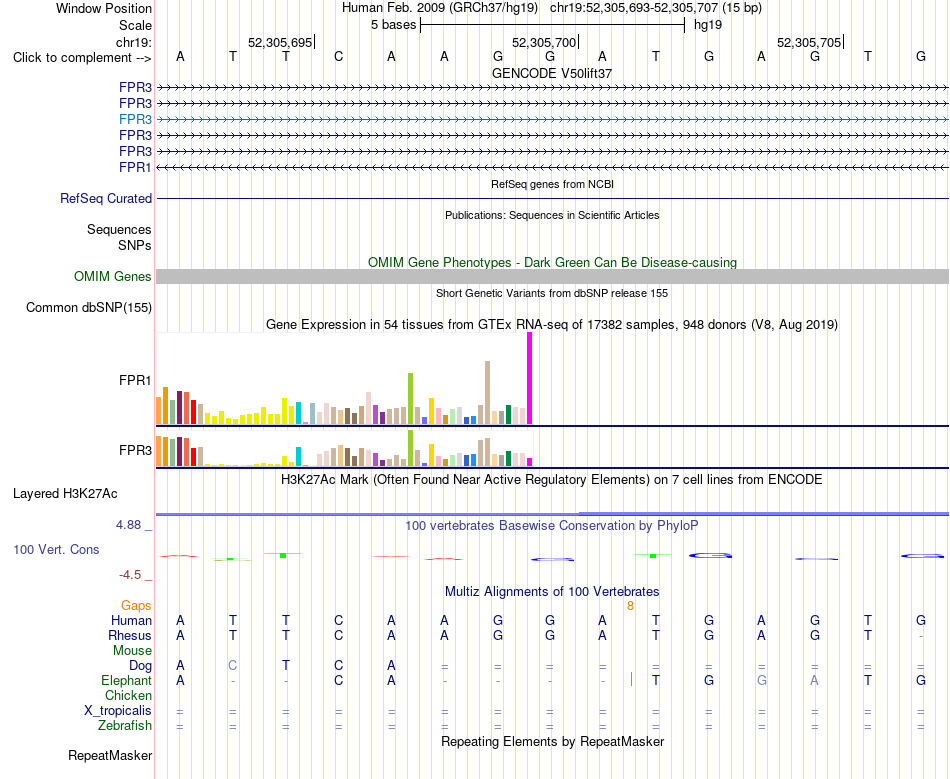Click the 'Click to complement -->' label
The height and width of the screenshot is (779, 950).
click(x=82, y=58)
